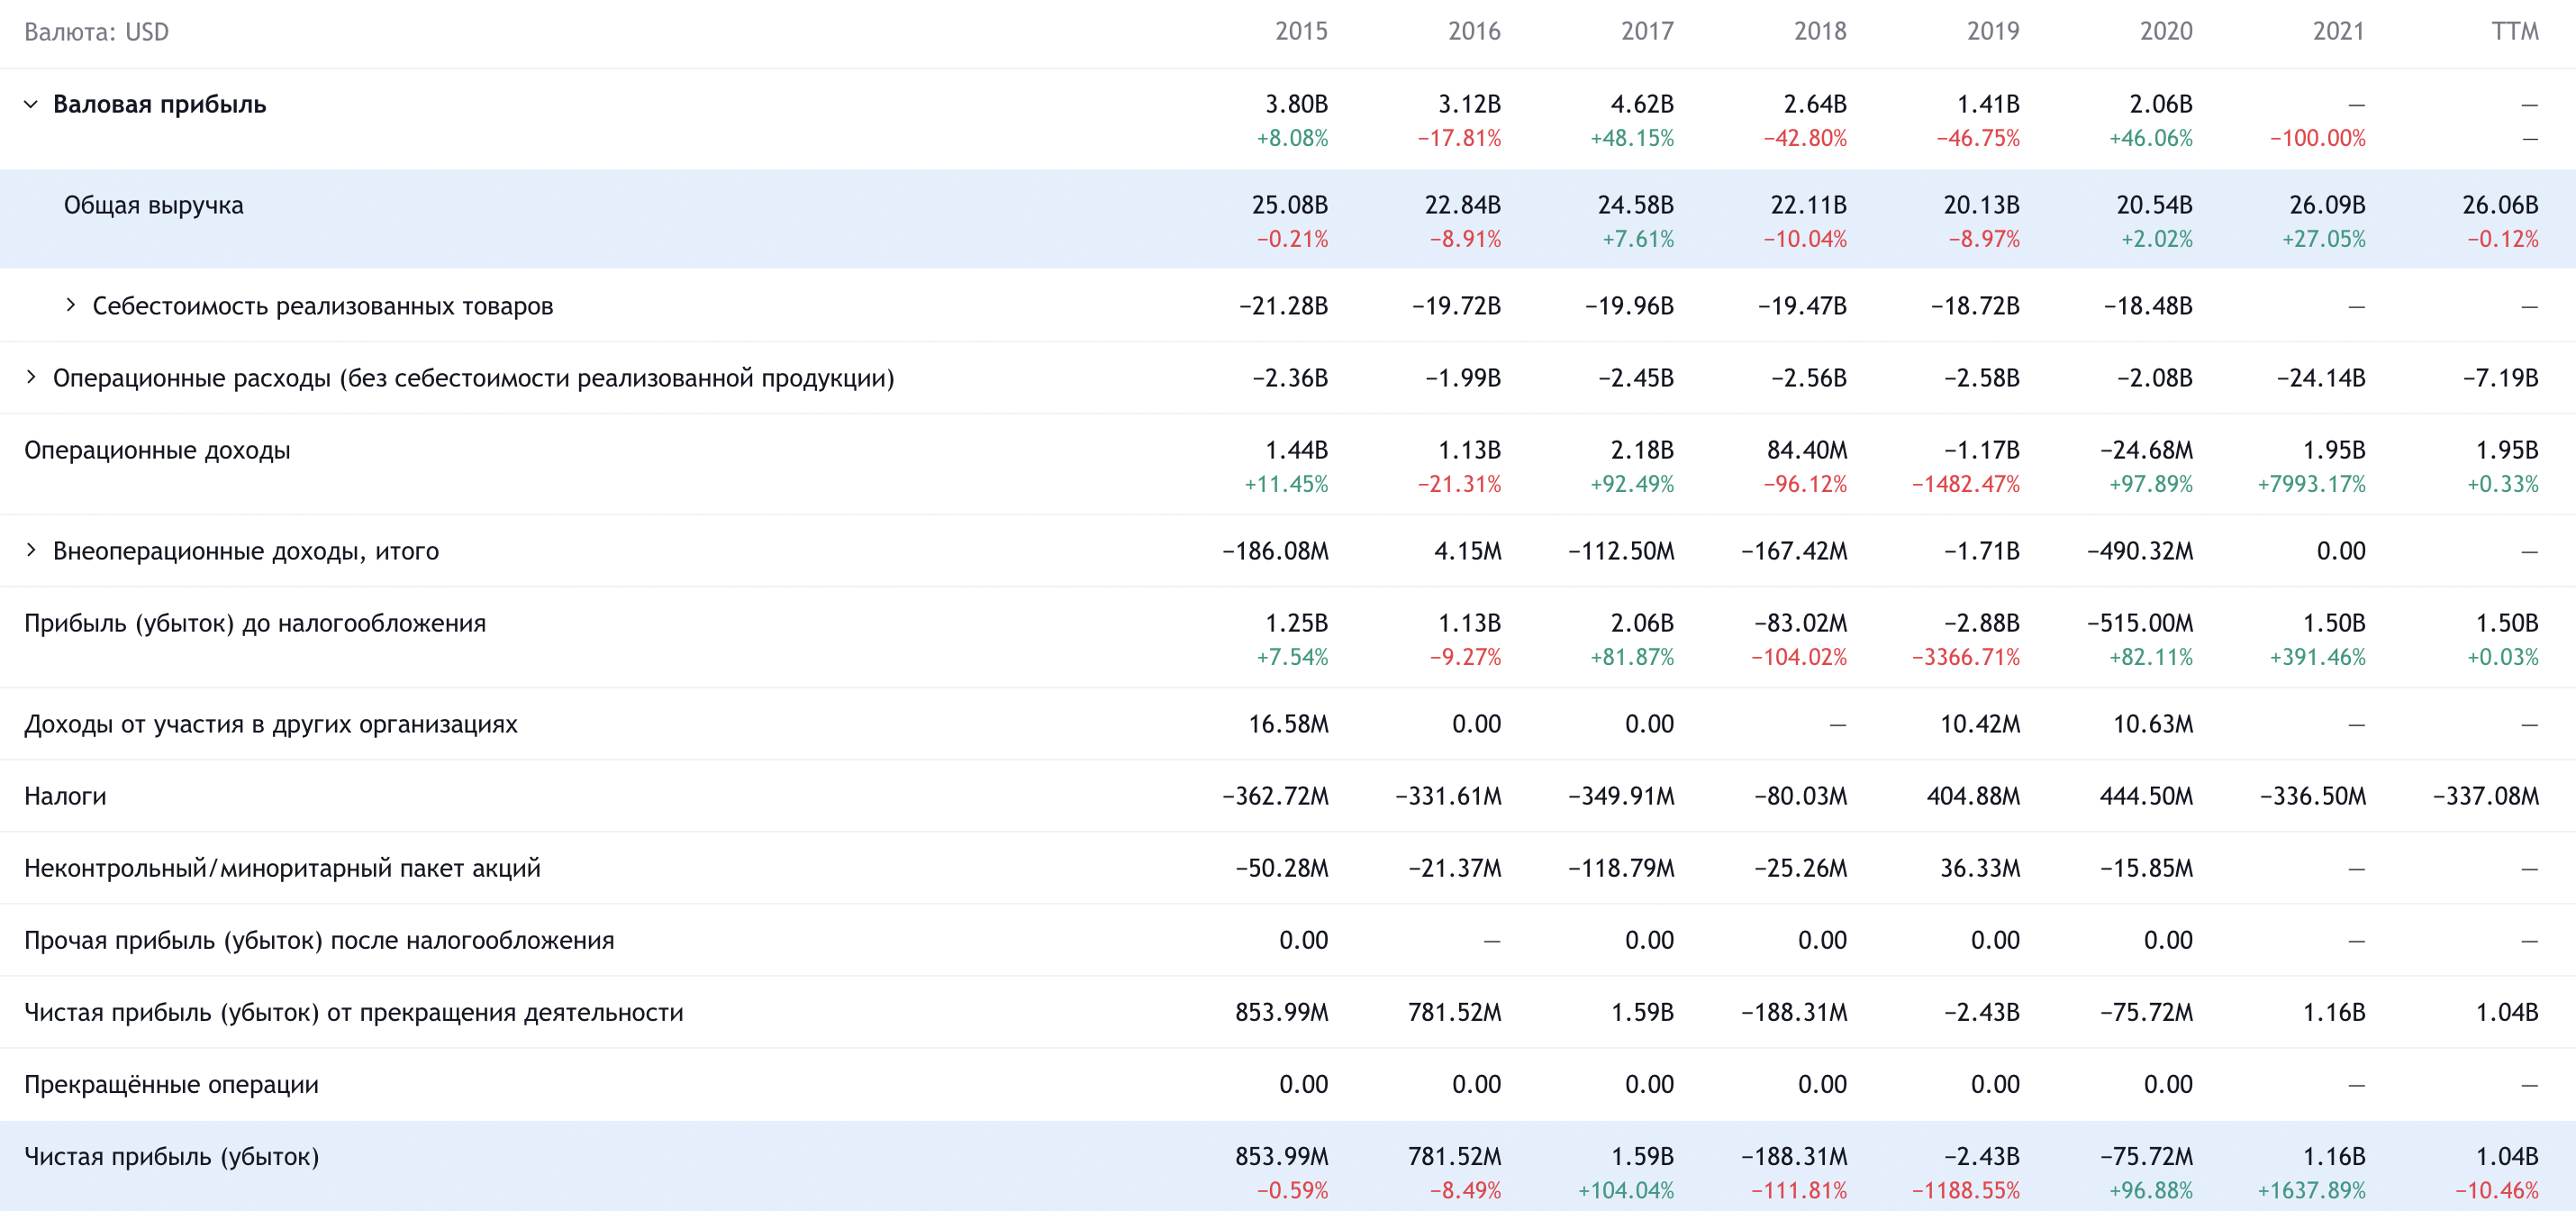Click operating income change +7993.17%
Image resolution: width=2576 pixels, height=1211 pixels.
tap(2312, 484)
